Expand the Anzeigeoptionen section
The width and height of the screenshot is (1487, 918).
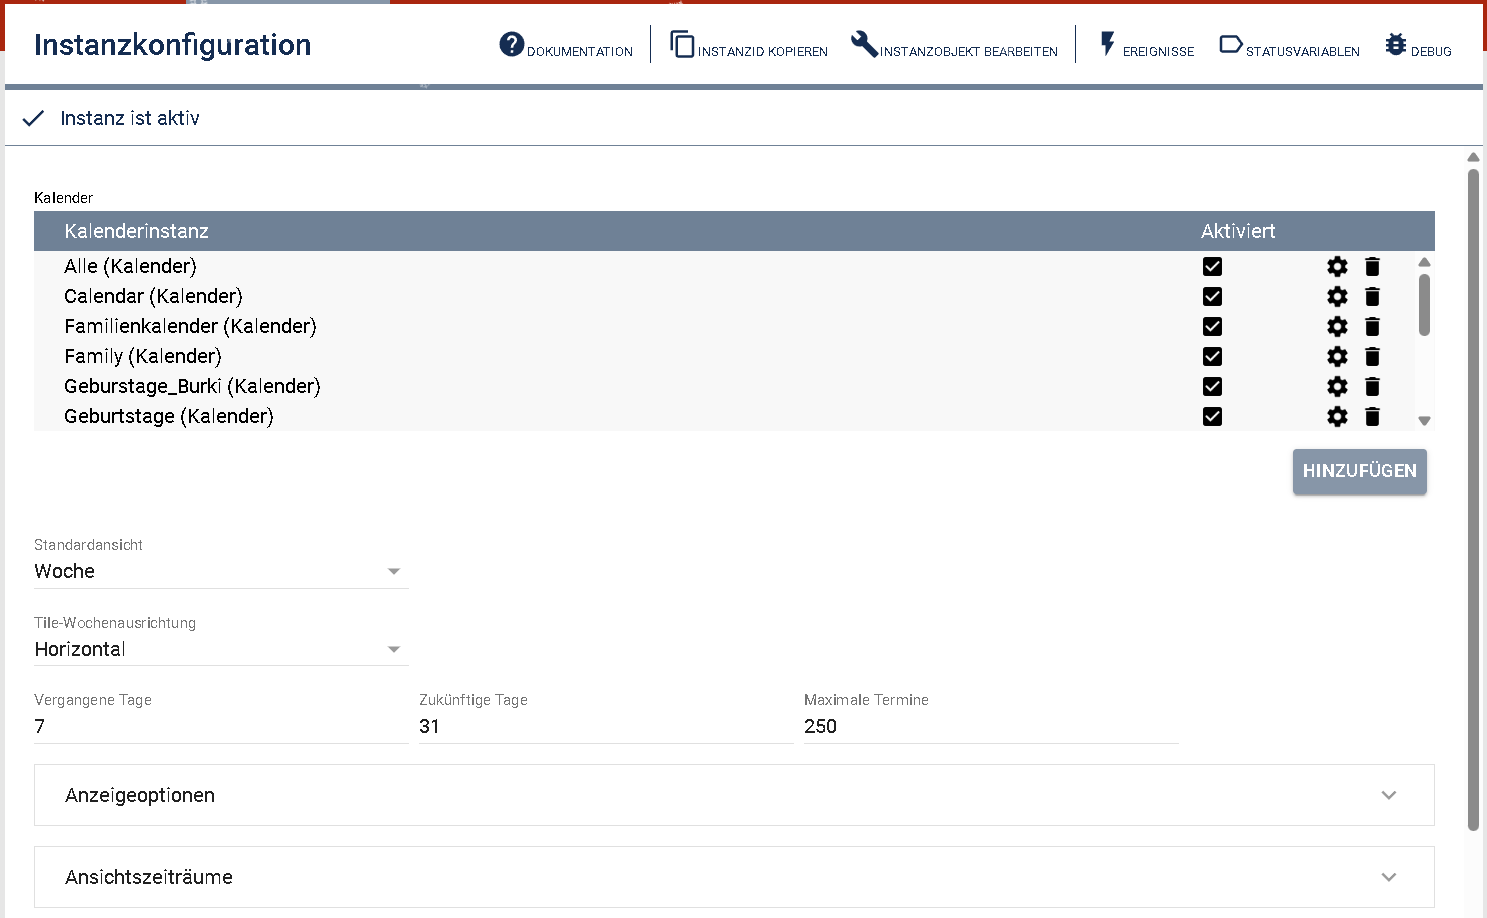[734, 795]
